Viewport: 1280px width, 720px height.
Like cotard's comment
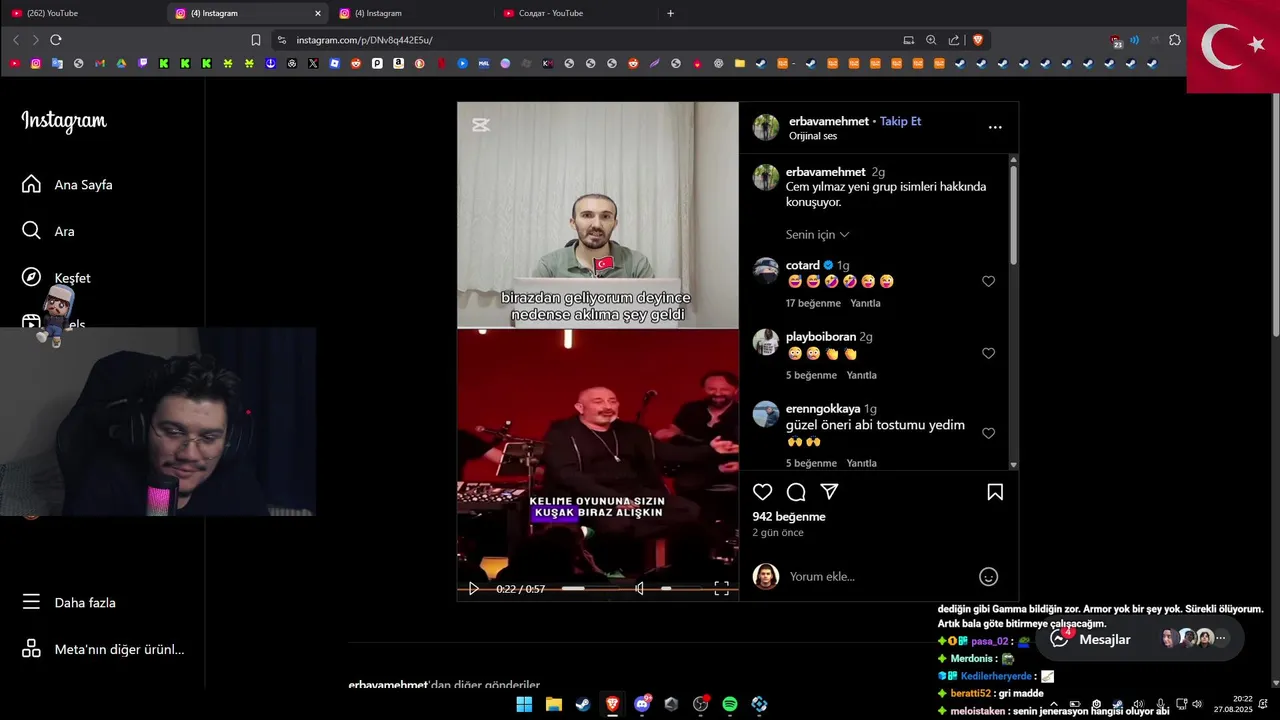pos(988,281)
